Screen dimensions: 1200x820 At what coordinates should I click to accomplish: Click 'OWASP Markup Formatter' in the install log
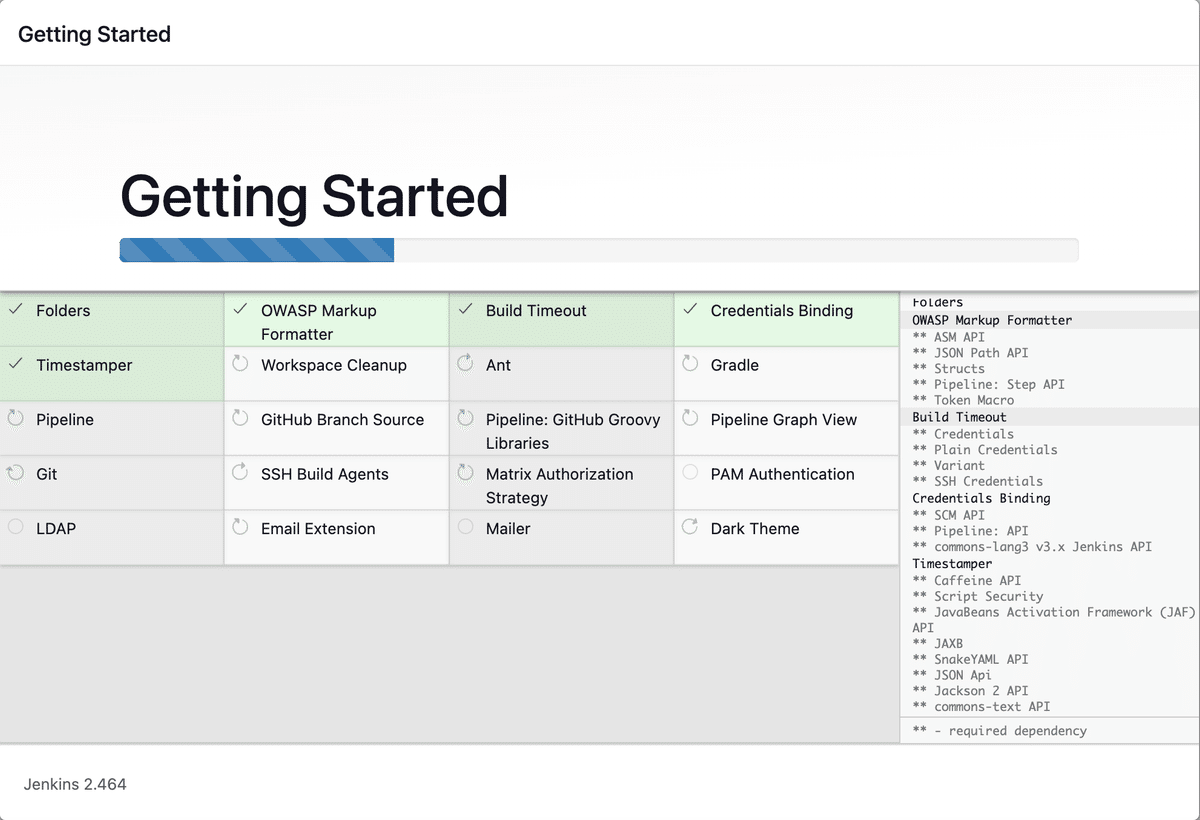[992, 321]
